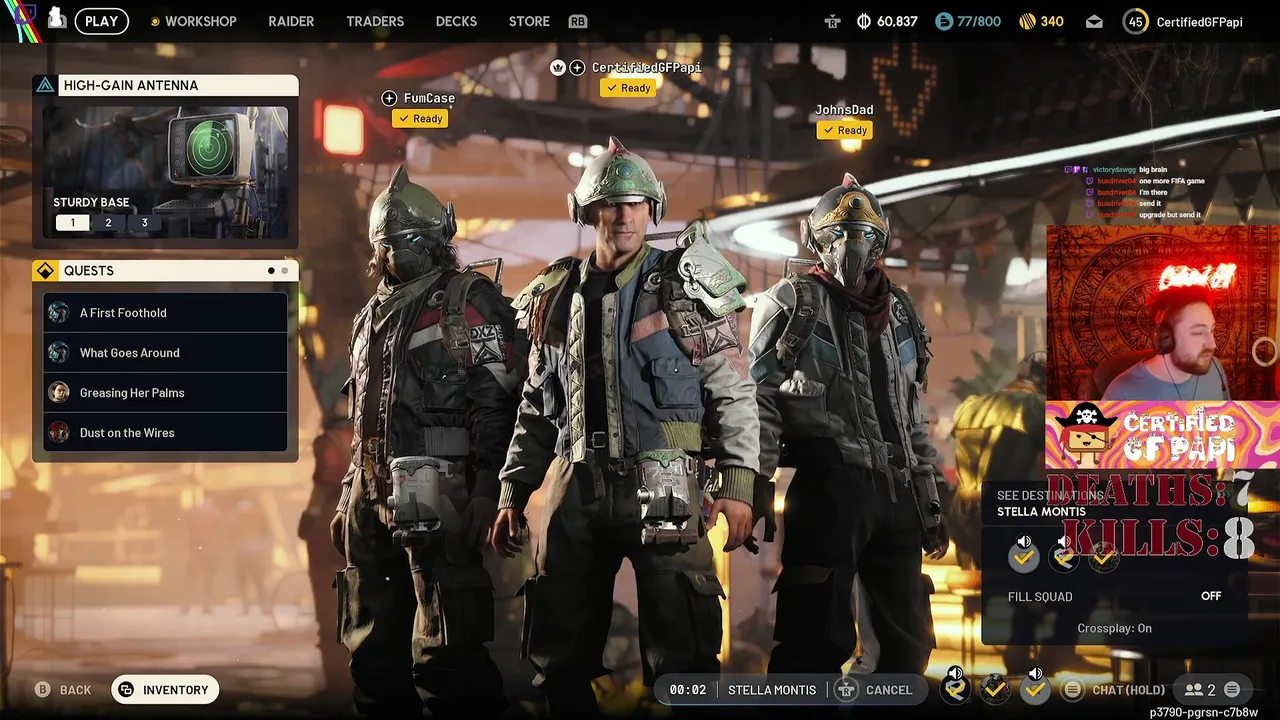This screenshot has width=1280, height=720.
Task: Click the crown party leader icon
Action: coord(558,67)
